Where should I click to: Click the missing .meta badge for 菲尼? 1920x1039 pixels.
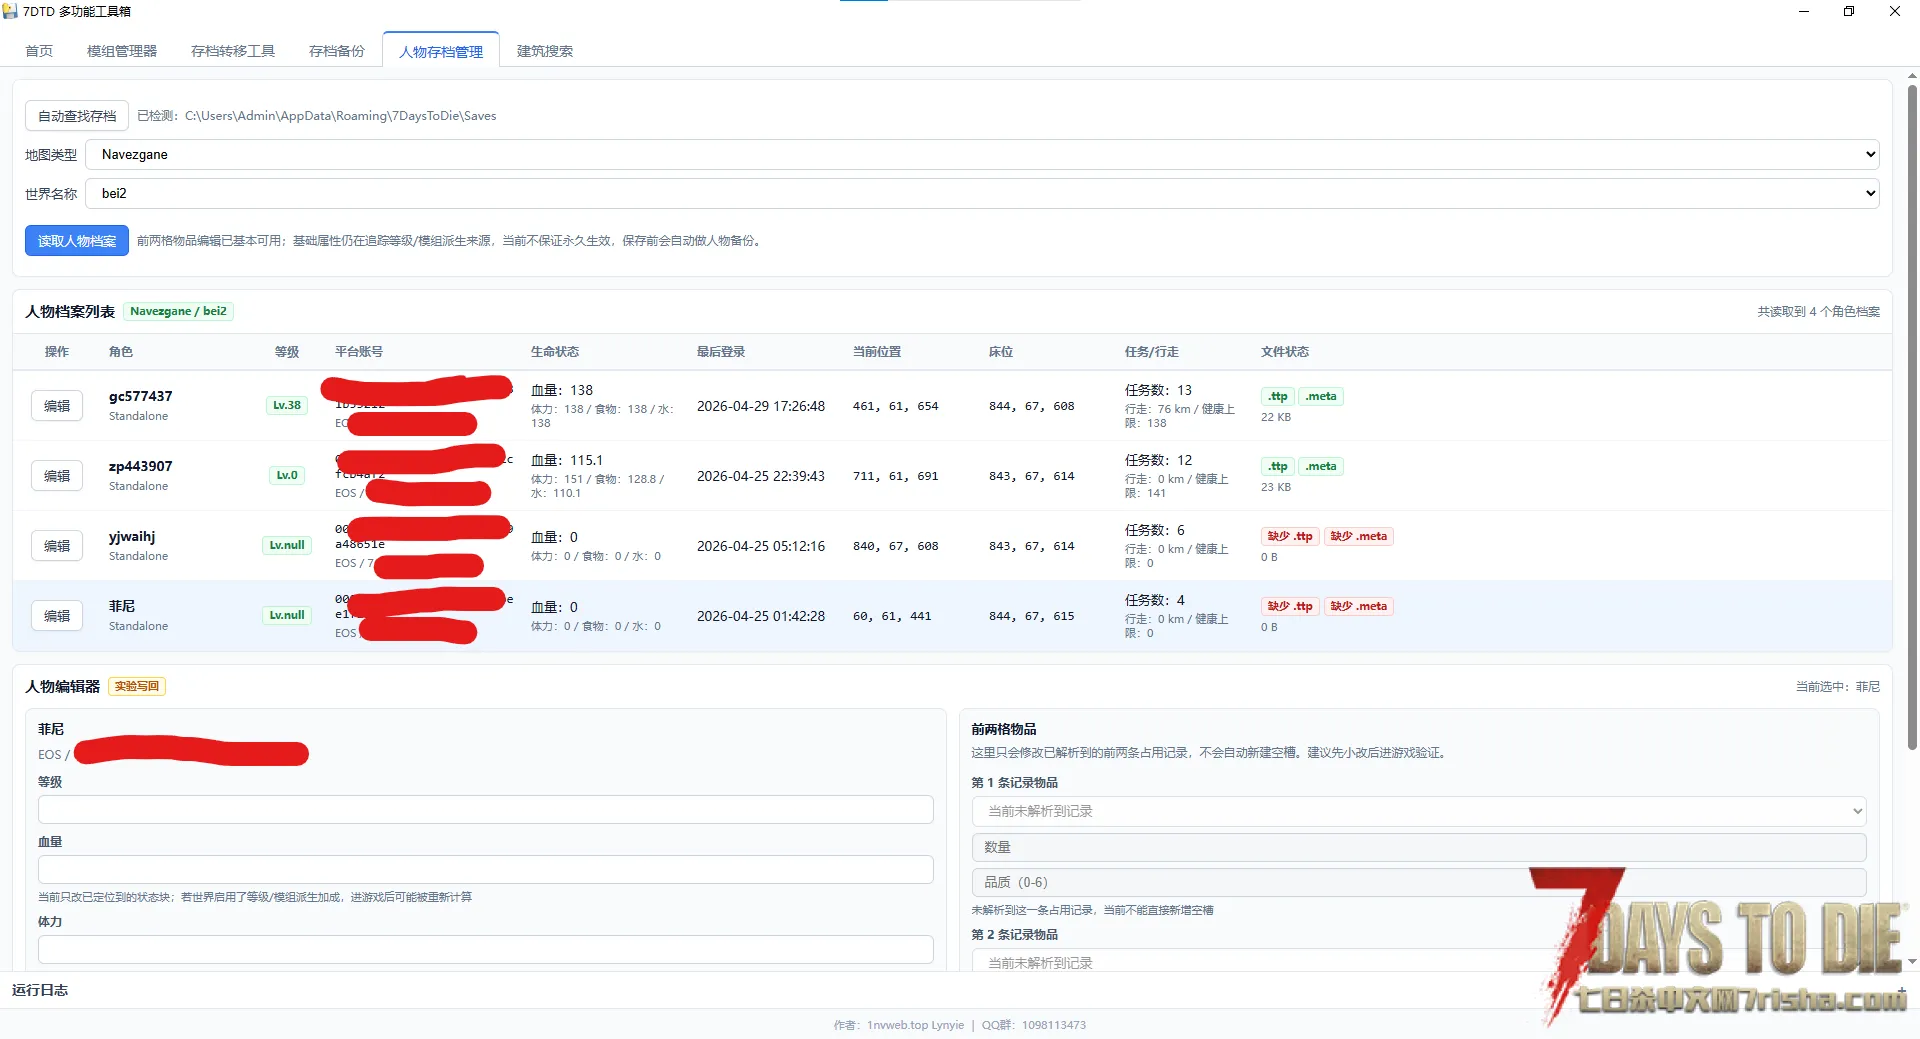pos(1358,607)
